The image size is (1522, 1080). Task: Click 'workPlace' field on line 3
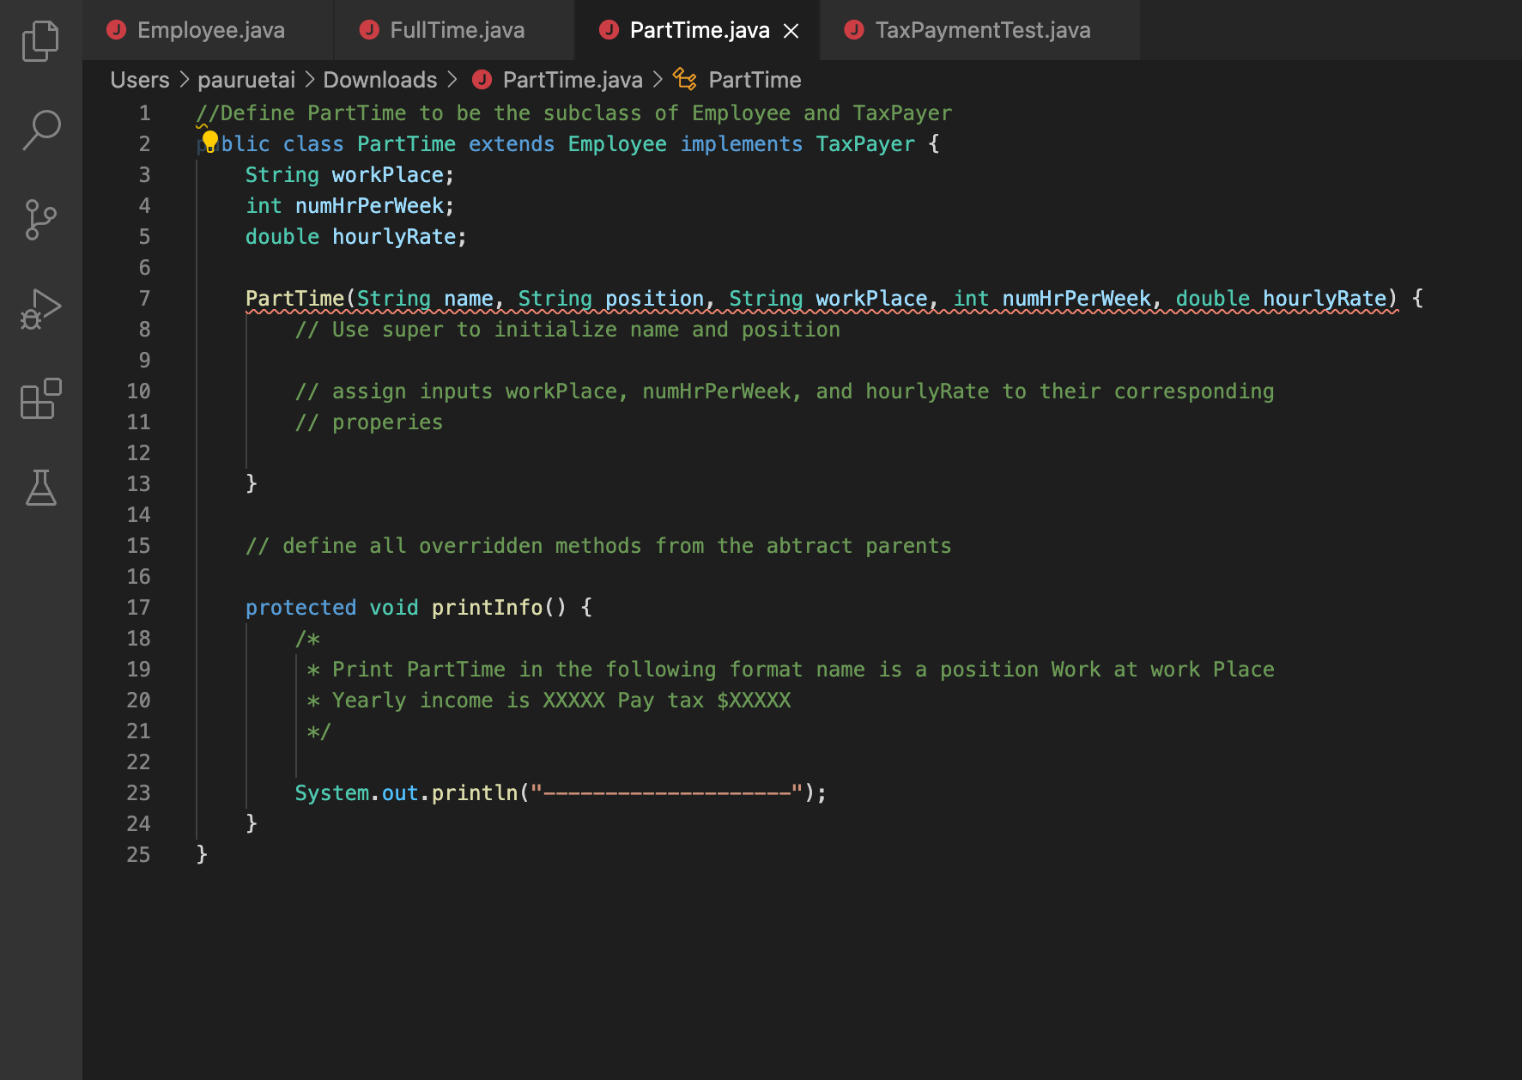[388, 175]
